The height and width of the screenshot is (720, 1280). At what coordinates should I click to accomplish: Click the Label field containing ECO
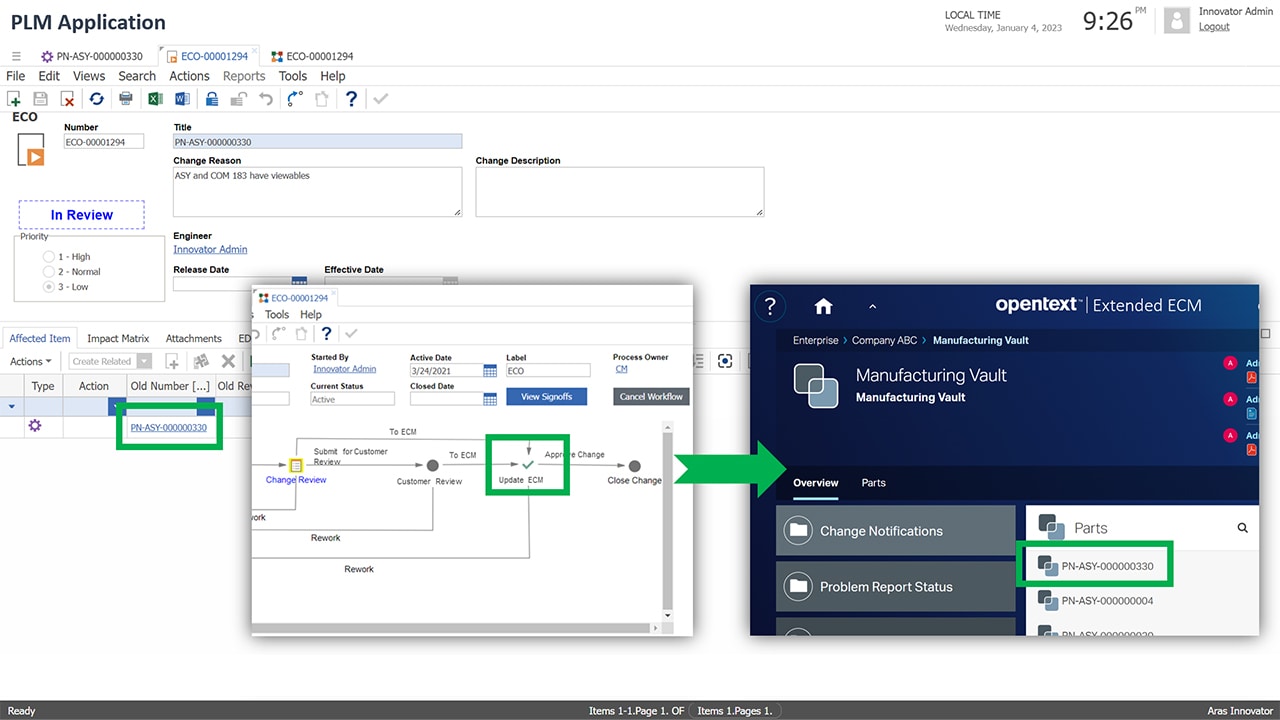click(548, 370)
